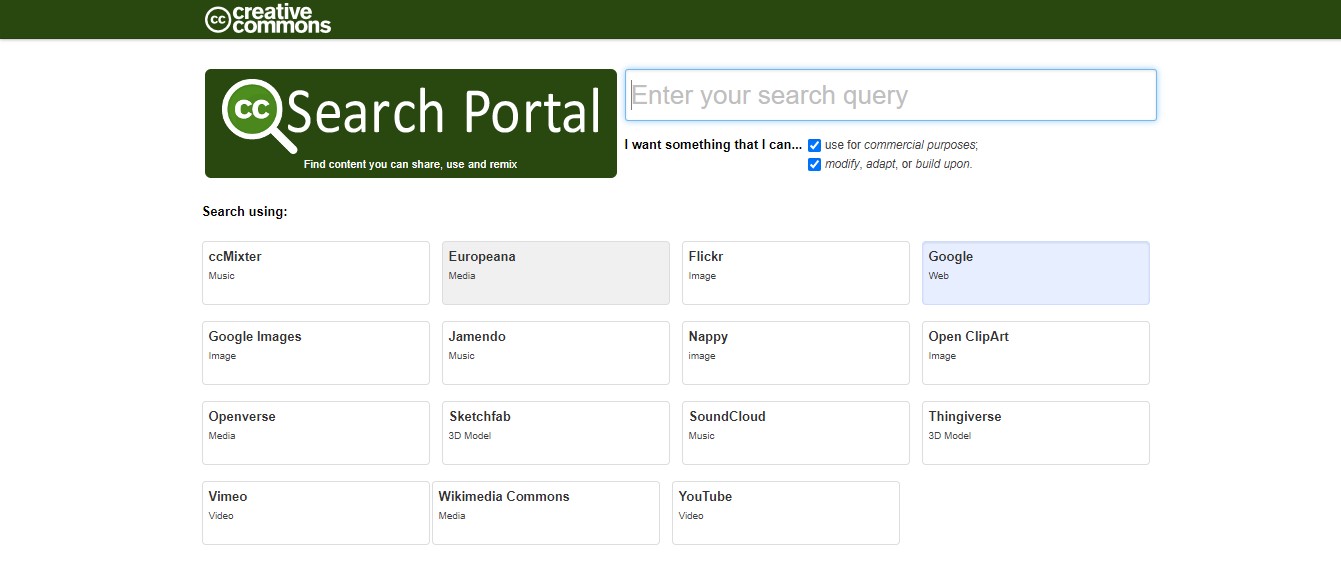Click the Creative Commons logo in header
The height and width of the screenshot is (575, 1341).
coord(267,19)
